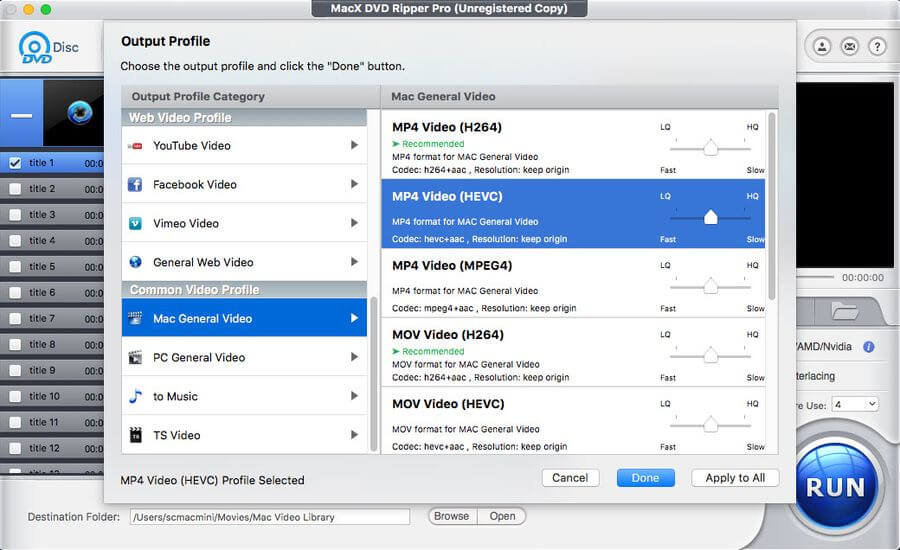Click the Apply to All button
This screenshot has width=900, height=550.
coord(735,478)
